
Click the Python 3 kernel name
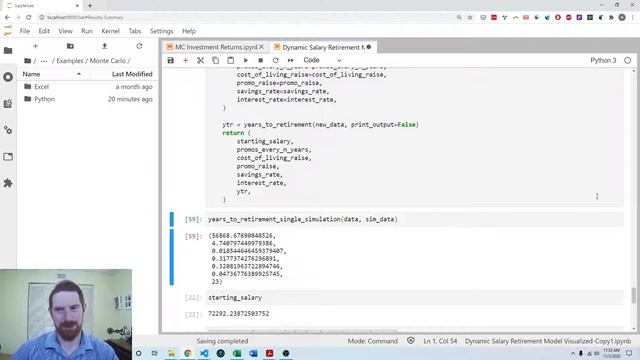pyautogui.click(x=603, y=60)
